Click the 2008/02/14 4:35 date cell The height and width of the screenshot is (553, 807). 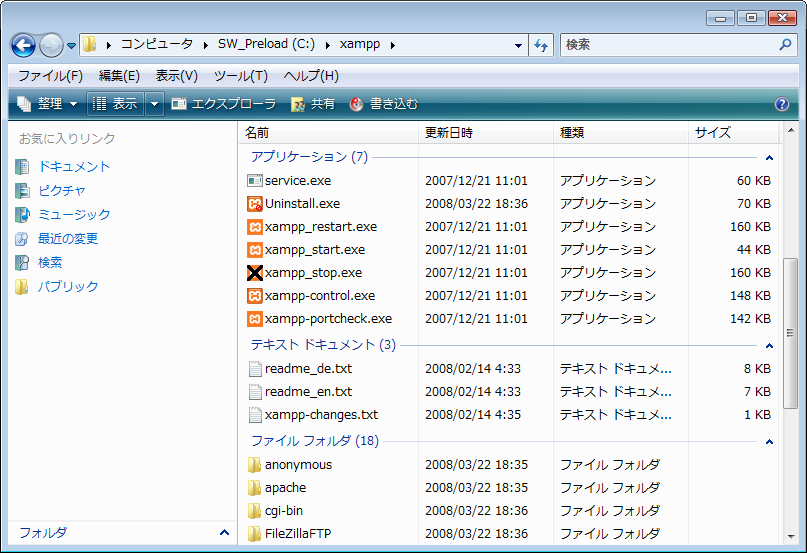473,415
